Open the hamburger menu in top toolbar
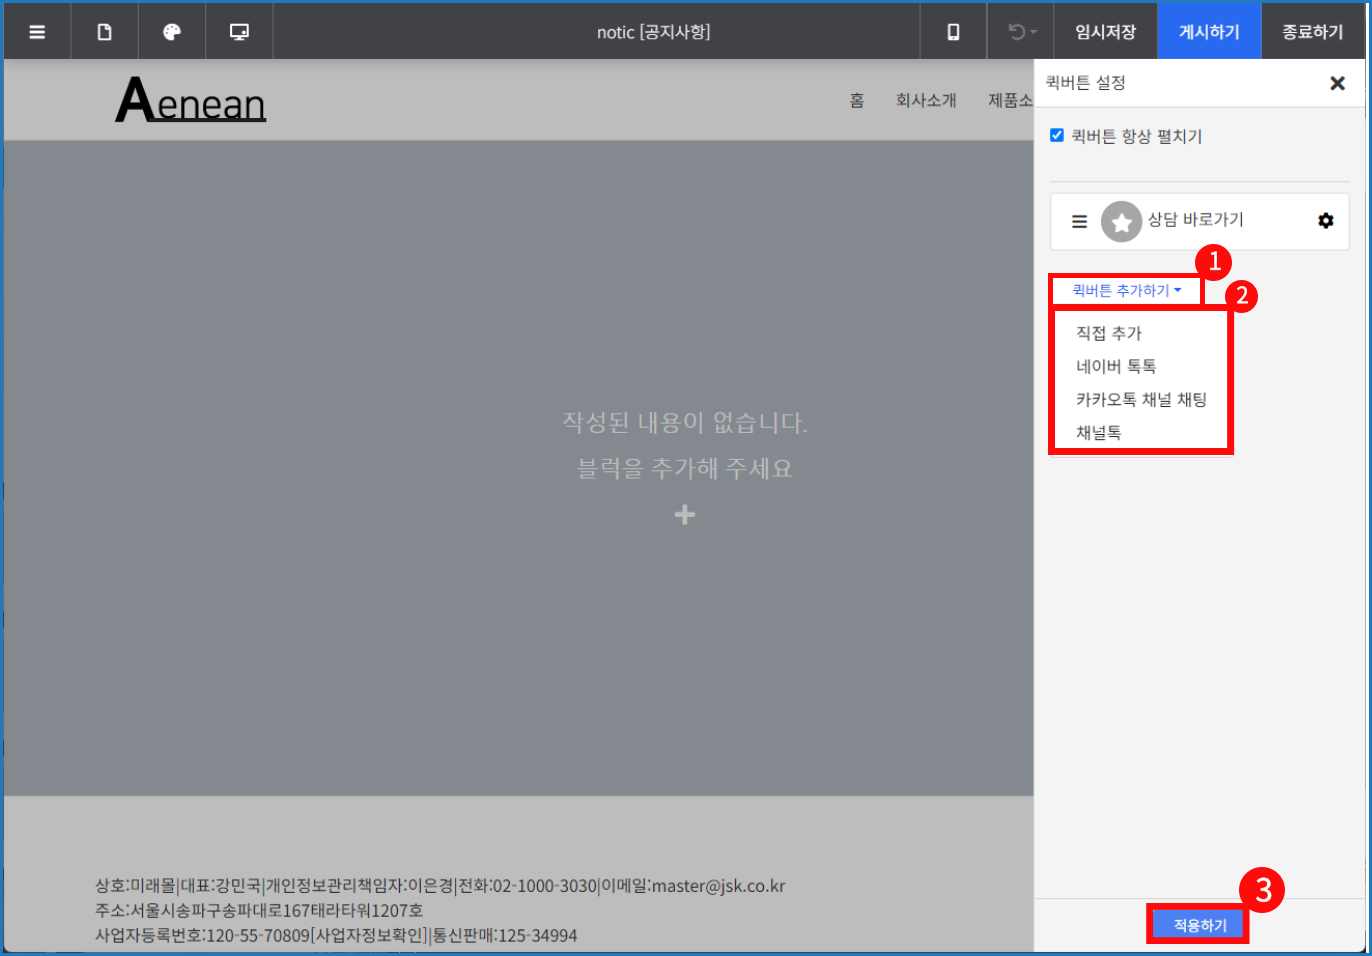The image size is (1372, 956). pos(37,32)
